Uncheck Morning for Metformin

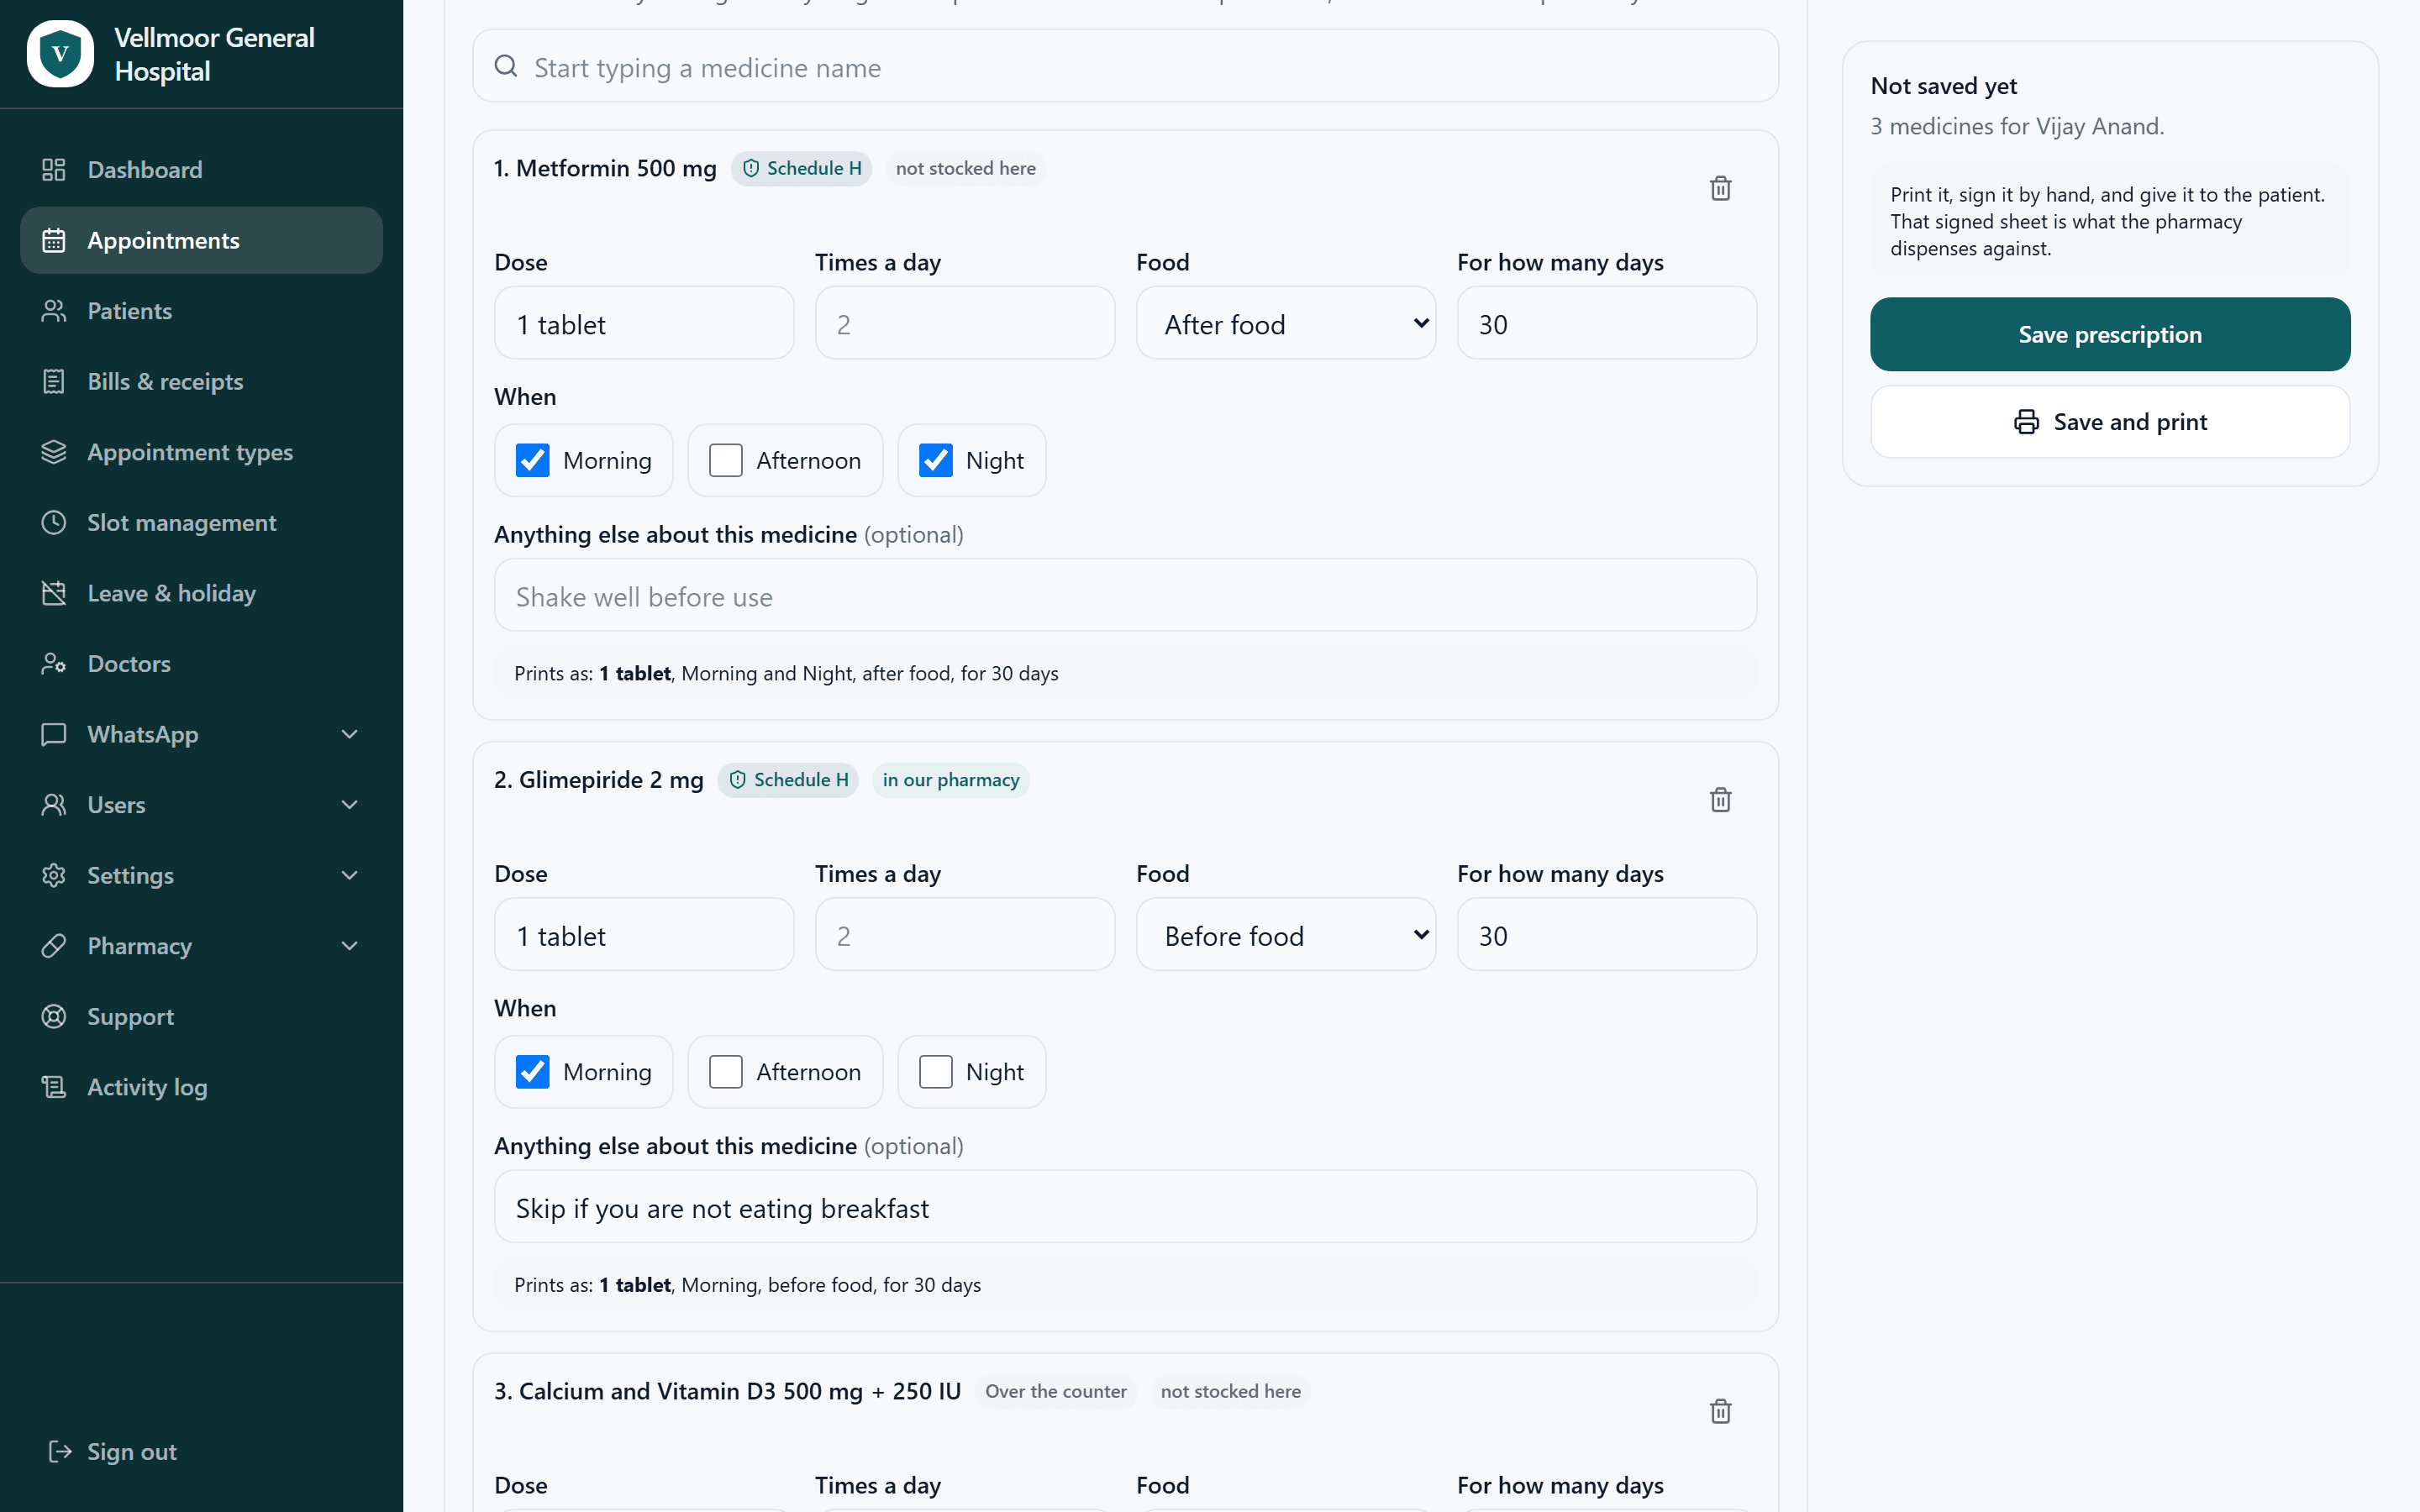click(532, 460)
